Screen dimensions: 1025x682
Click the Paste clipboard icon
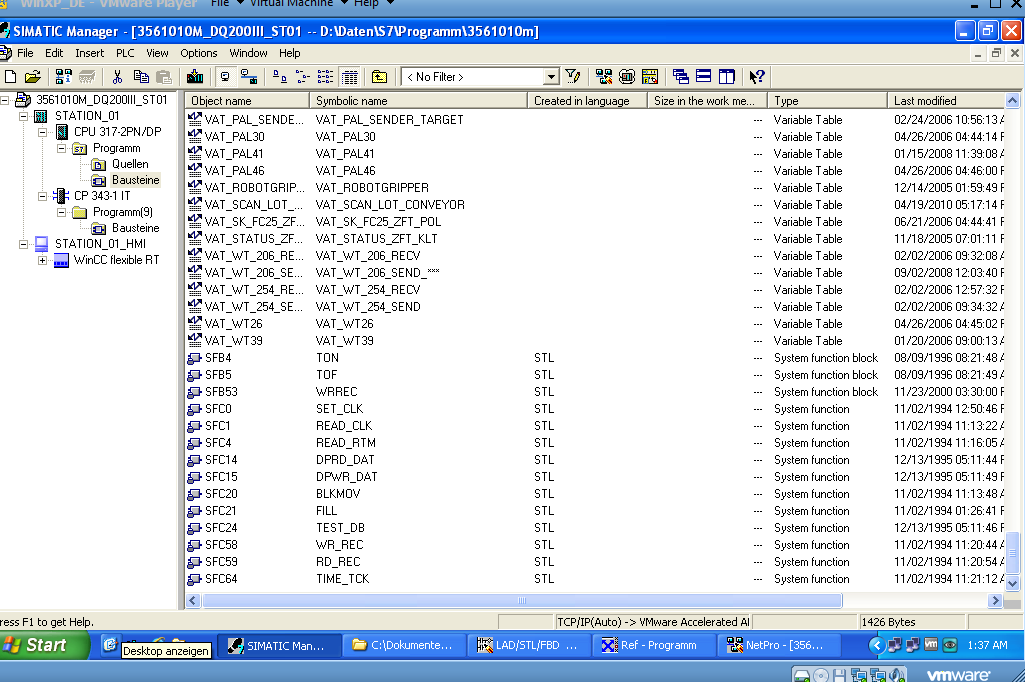coord(163,77)
